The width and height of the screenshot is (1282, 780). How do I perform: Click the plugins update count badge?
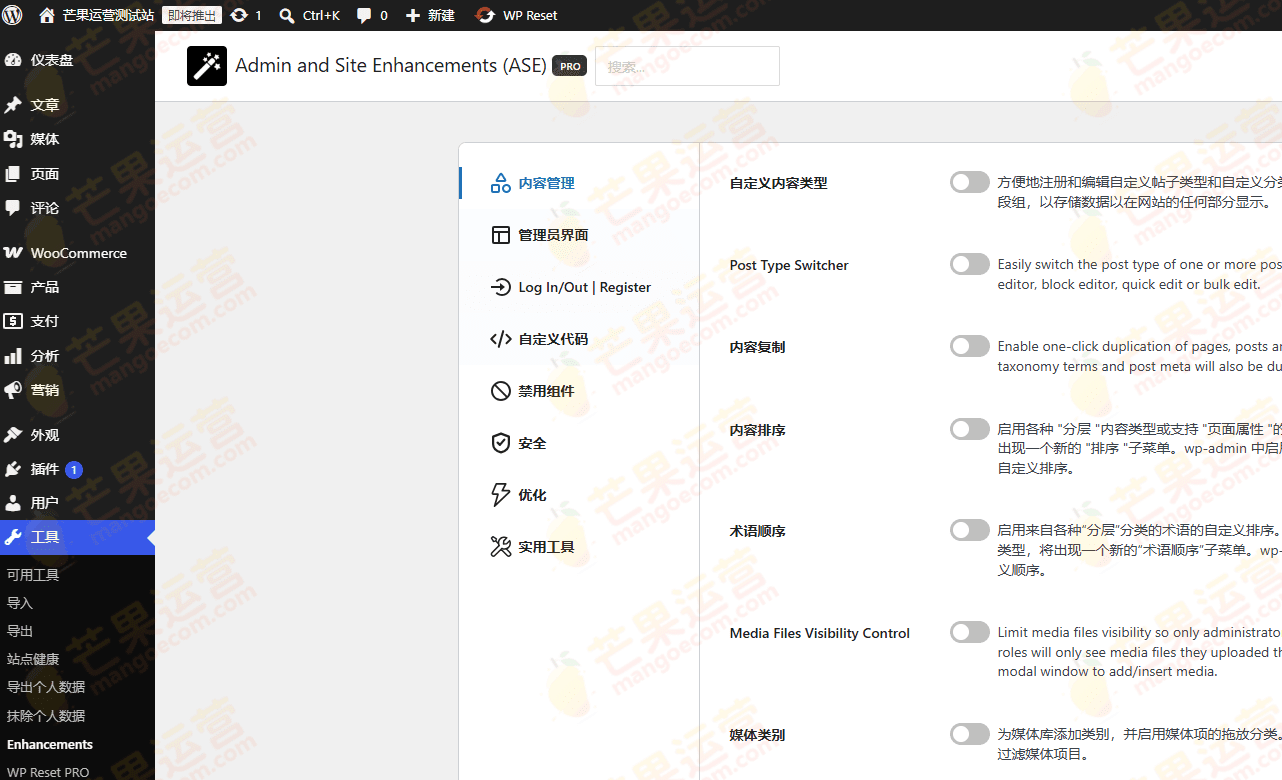click(74, 469)
